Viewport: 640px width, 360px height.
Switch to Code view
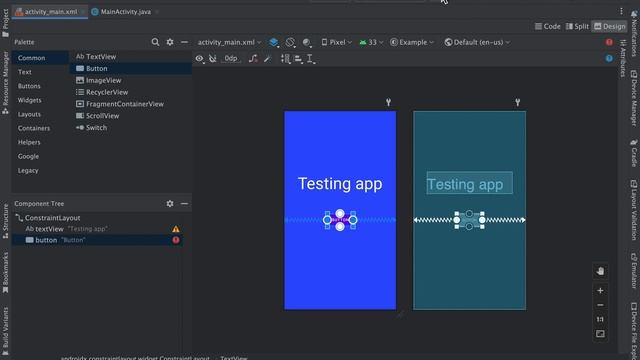(548, 27)
